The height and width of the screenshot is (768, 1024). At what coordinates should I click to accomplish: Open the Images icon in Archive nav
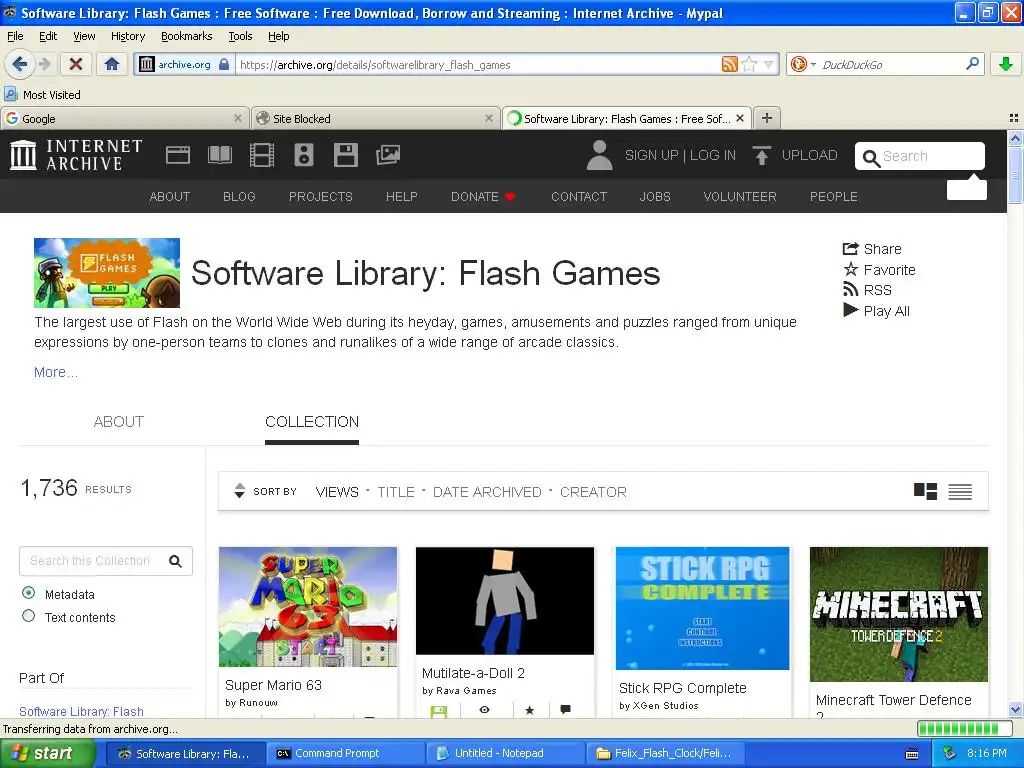pos(388,155)
